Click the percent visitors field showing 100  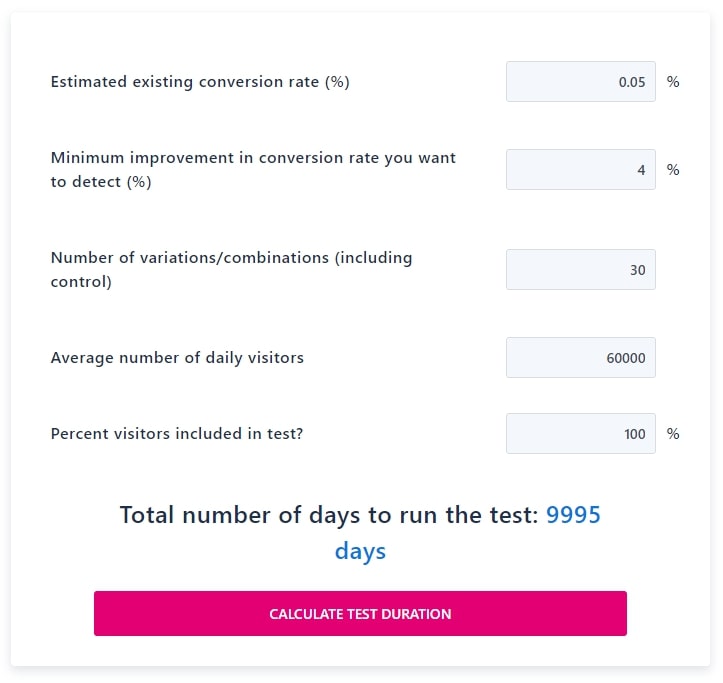point(581,434)
